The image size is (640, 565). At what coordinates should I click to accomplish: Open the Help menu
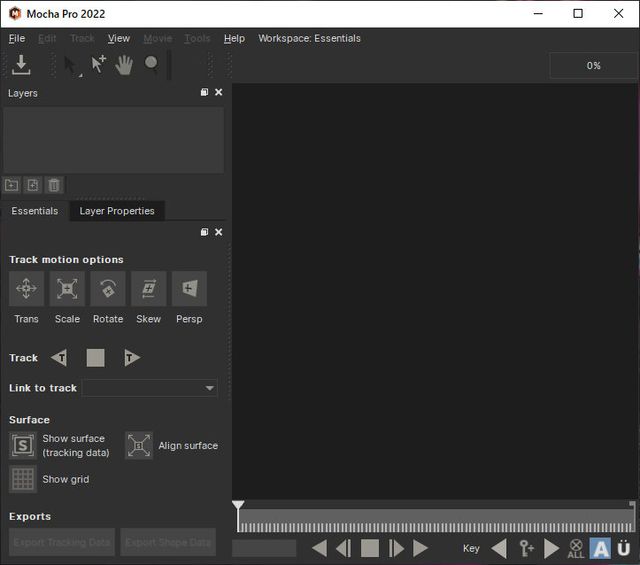click(234, 38)
